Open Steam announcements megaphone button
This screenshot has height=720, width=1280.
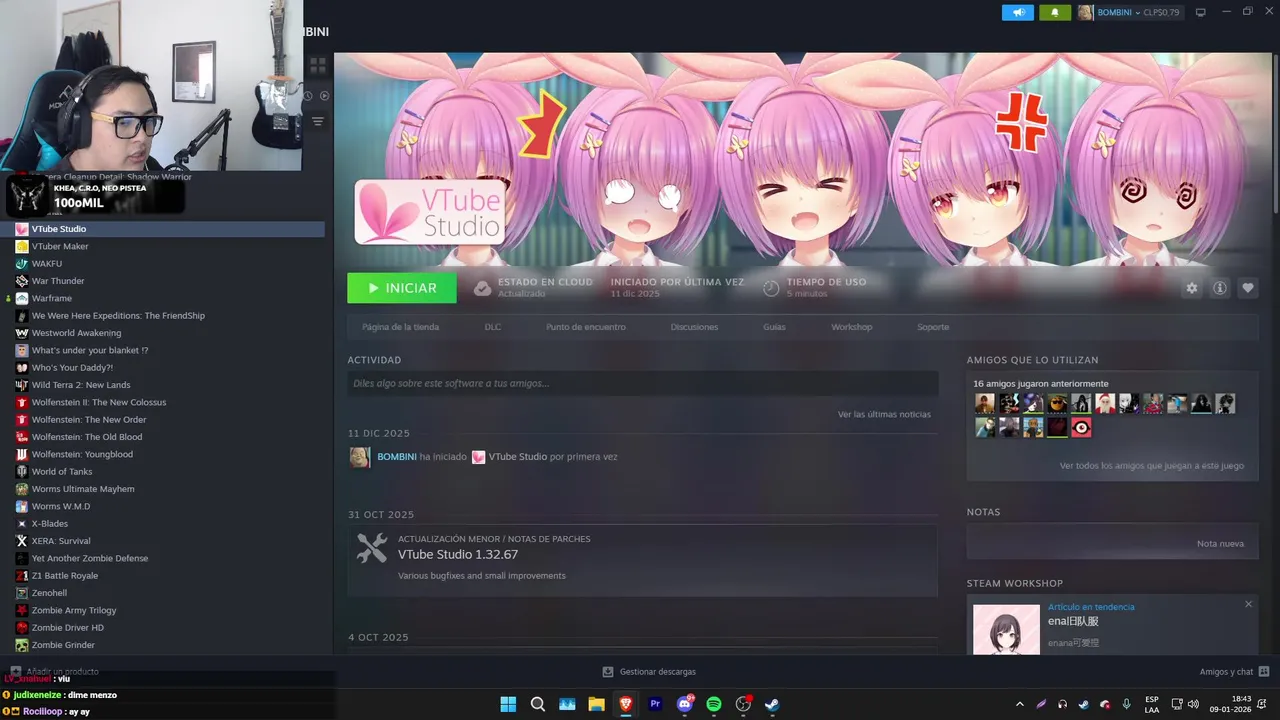coord(1018,12)
